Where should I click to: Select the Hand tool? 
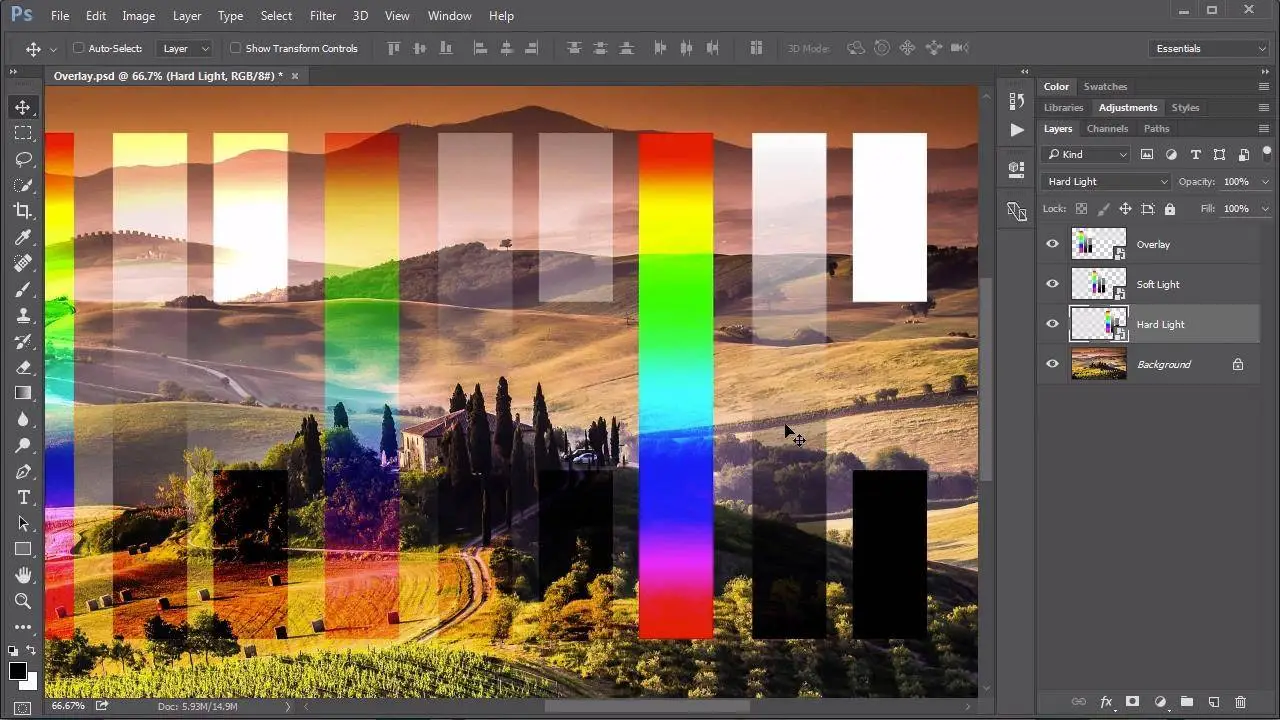(x=23, y=575)
